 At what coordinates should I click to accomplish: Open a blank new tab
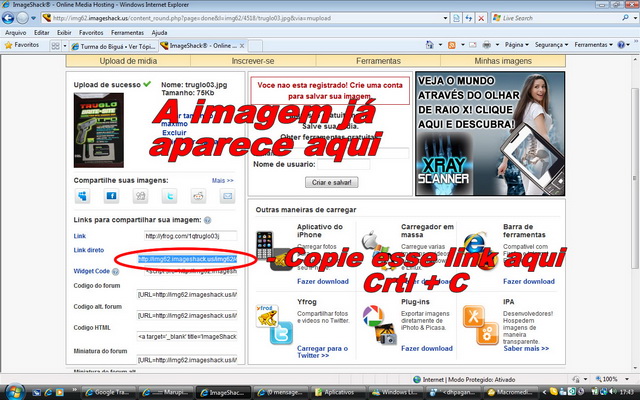(x=255, y=46)
